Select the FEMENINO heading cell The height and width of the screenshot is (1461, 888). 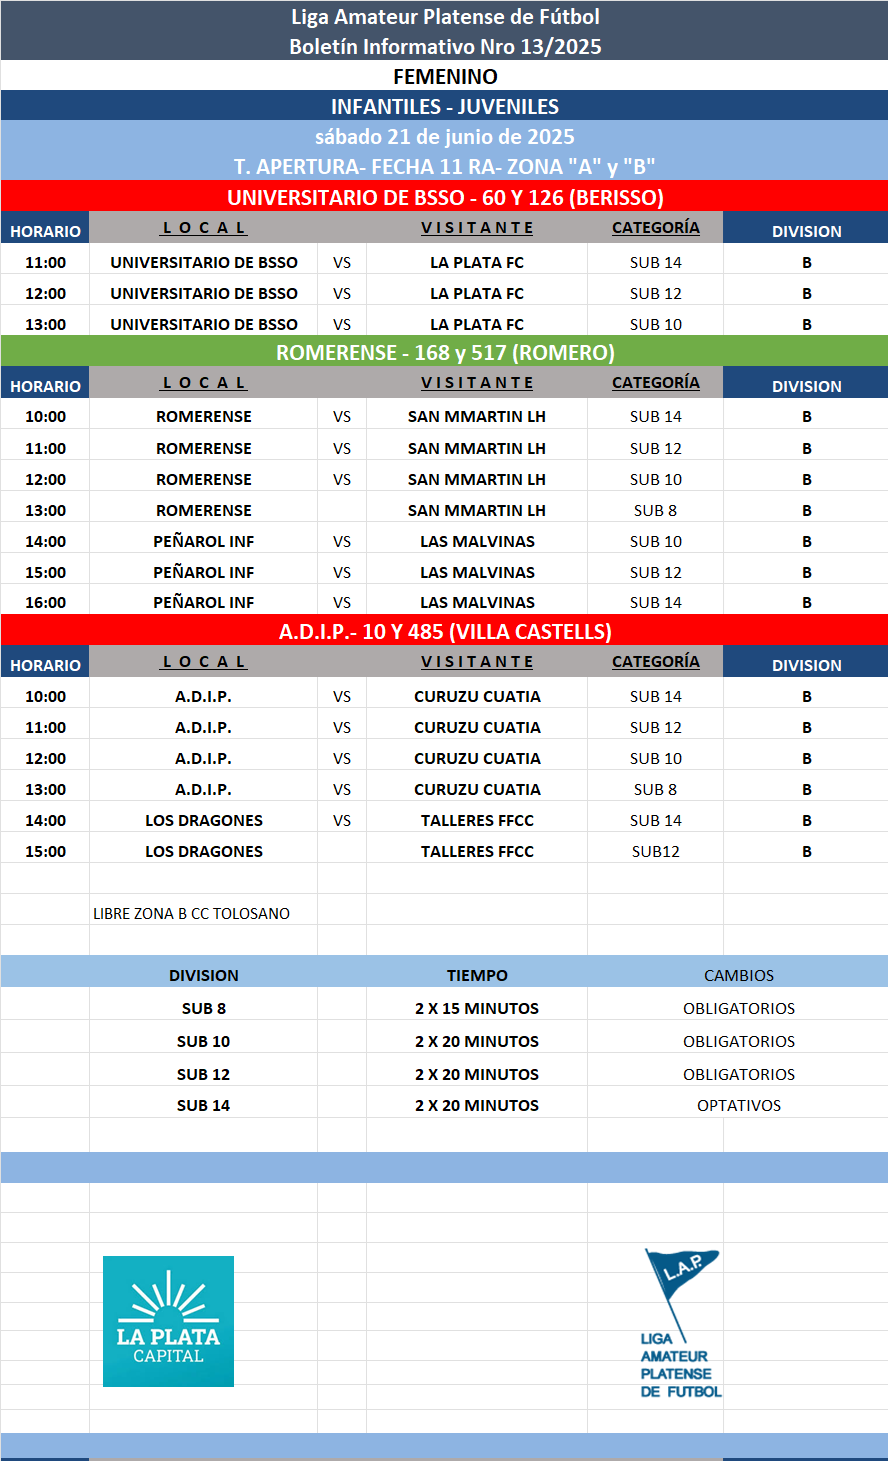tap(445, 77)
